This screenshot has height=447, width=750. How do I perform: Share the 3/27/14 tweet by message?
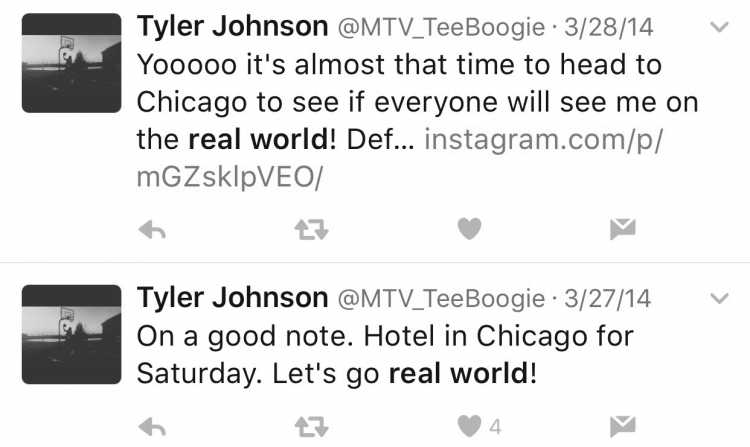click(x=623, y=426)
